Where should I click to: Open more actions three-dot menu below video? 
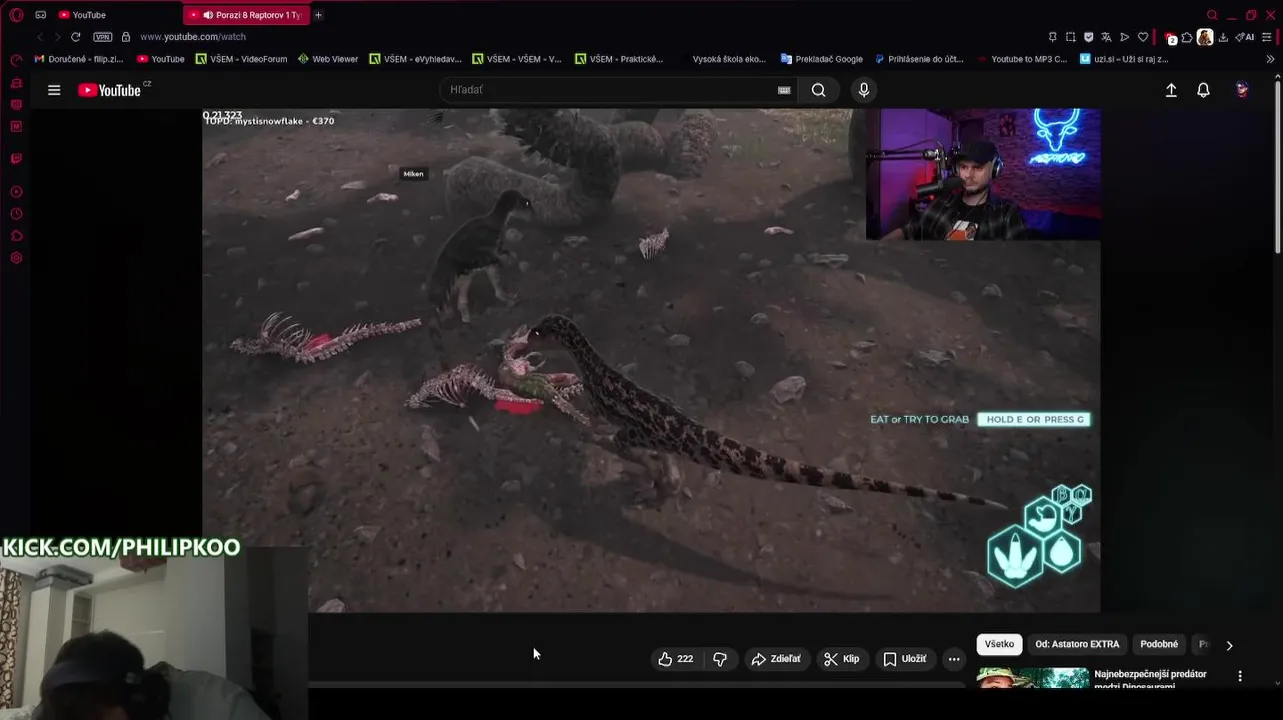coord(954,659)
